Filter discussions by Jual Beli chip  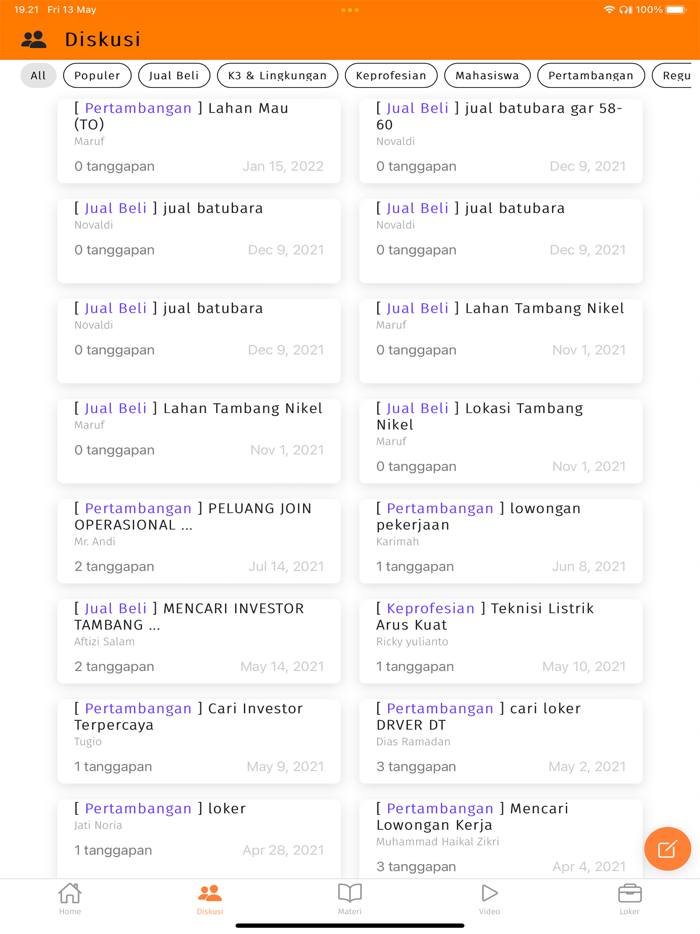click(x=174, y=75)
